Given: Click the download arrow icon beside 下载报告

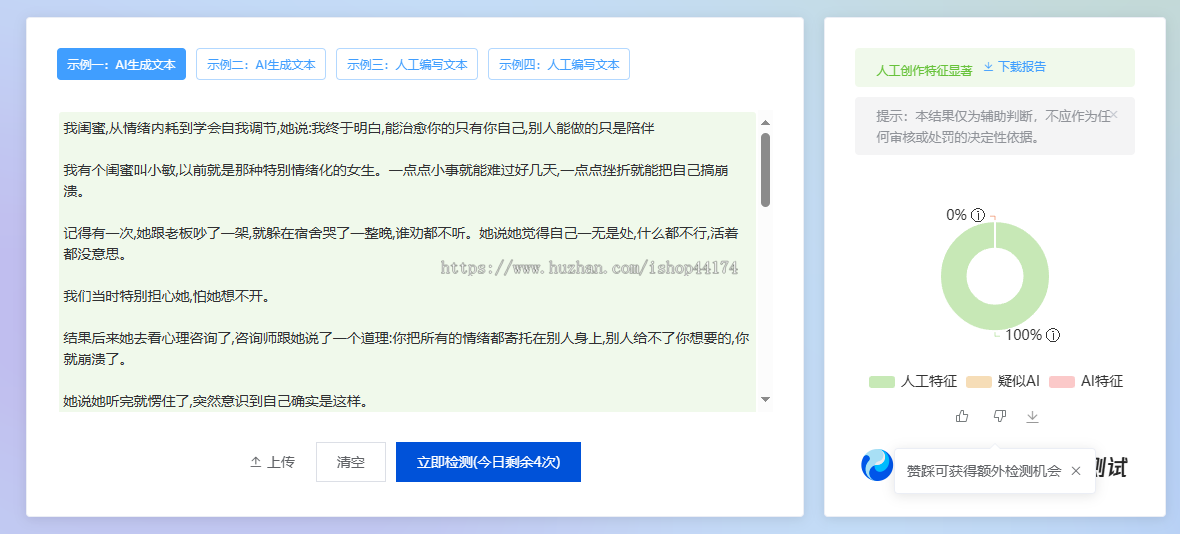Looking at the screenshot, I should 989,67.
